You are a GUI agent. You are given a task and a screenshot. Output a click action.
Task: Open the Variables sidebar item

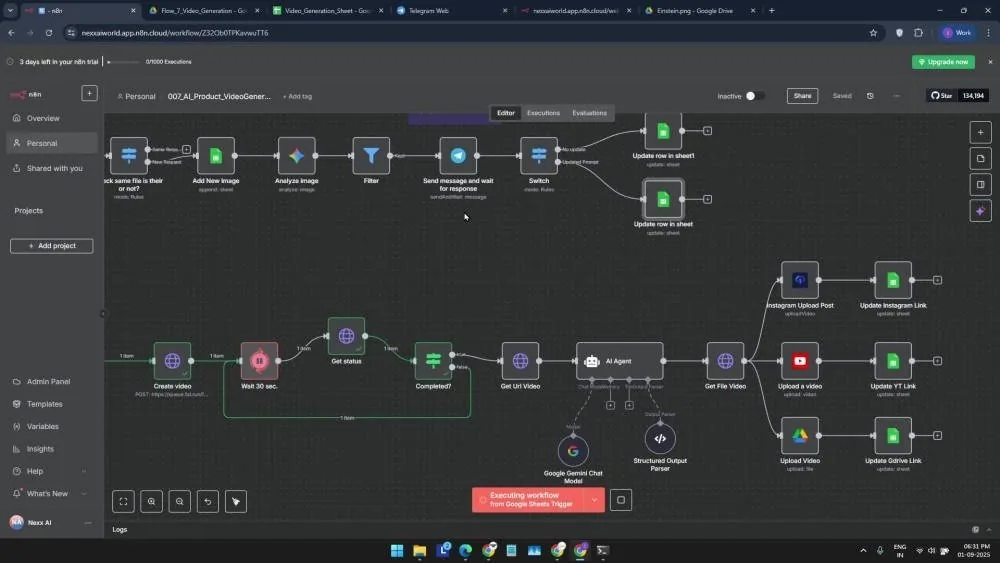[52, 427]
